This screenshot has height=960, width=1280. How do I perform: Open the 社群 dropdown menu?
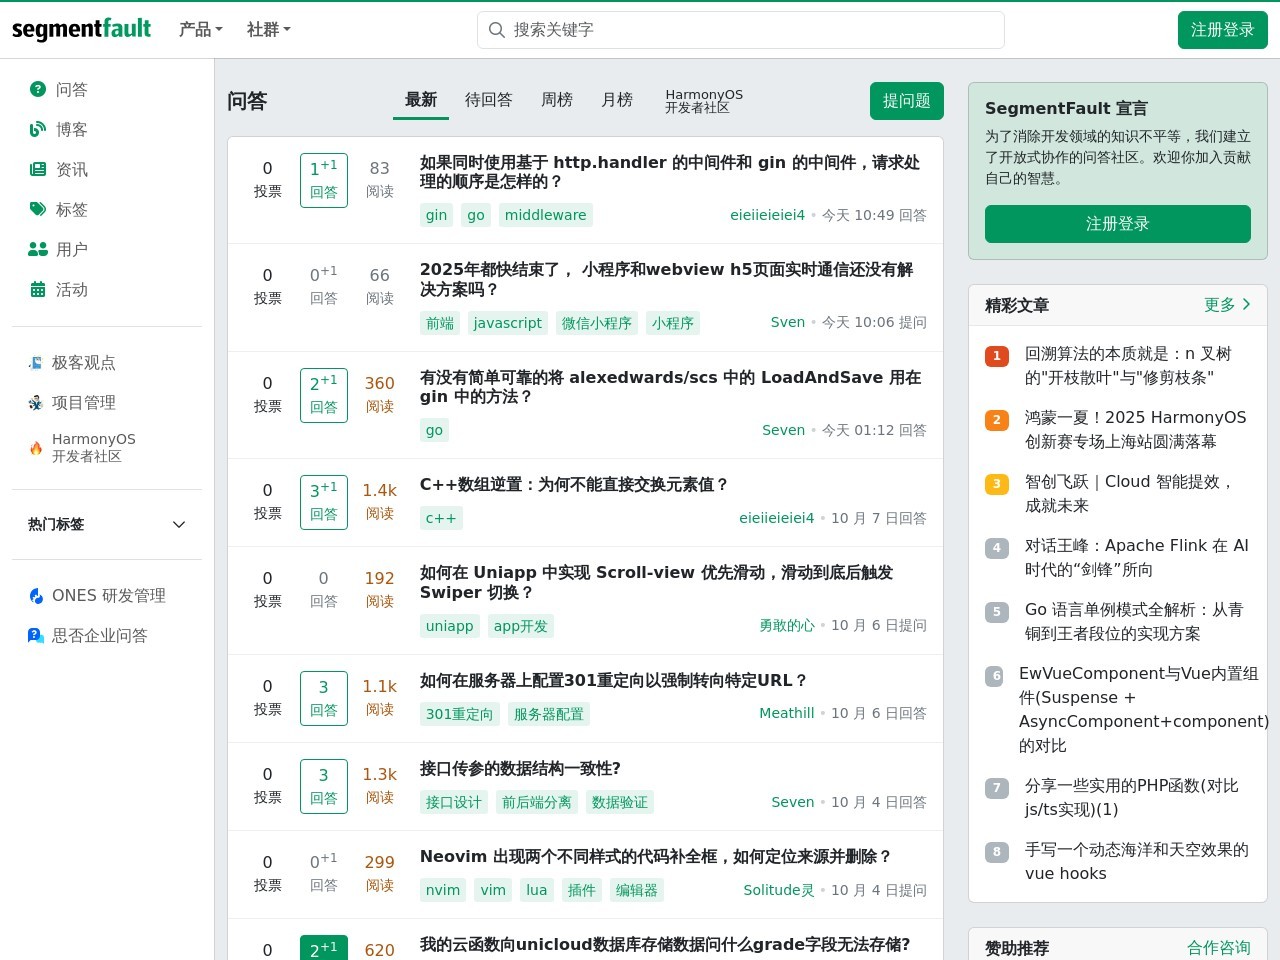[268, 30]
